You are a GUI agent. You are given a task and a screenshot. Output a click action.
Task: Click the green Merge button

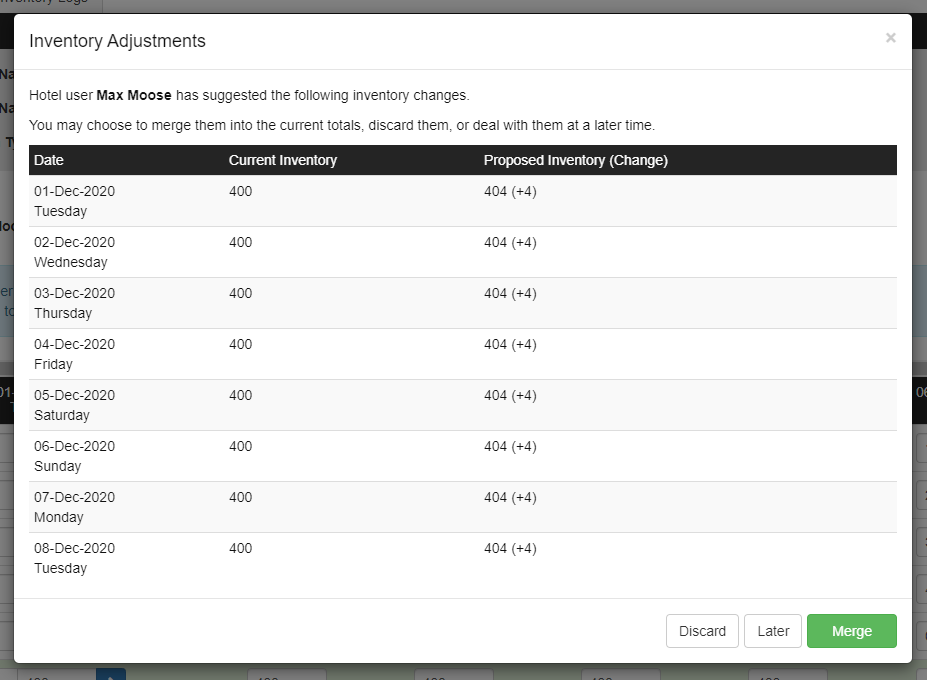(x=851, y=631)
